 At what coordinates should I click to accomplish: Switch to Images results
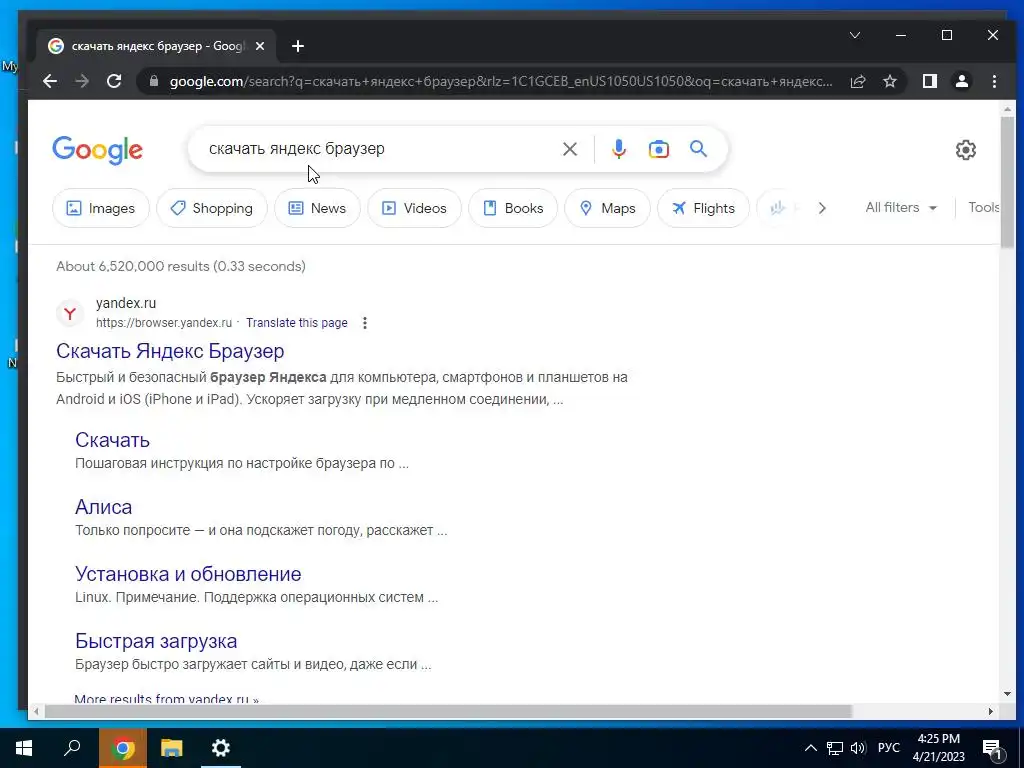(101, 208)
